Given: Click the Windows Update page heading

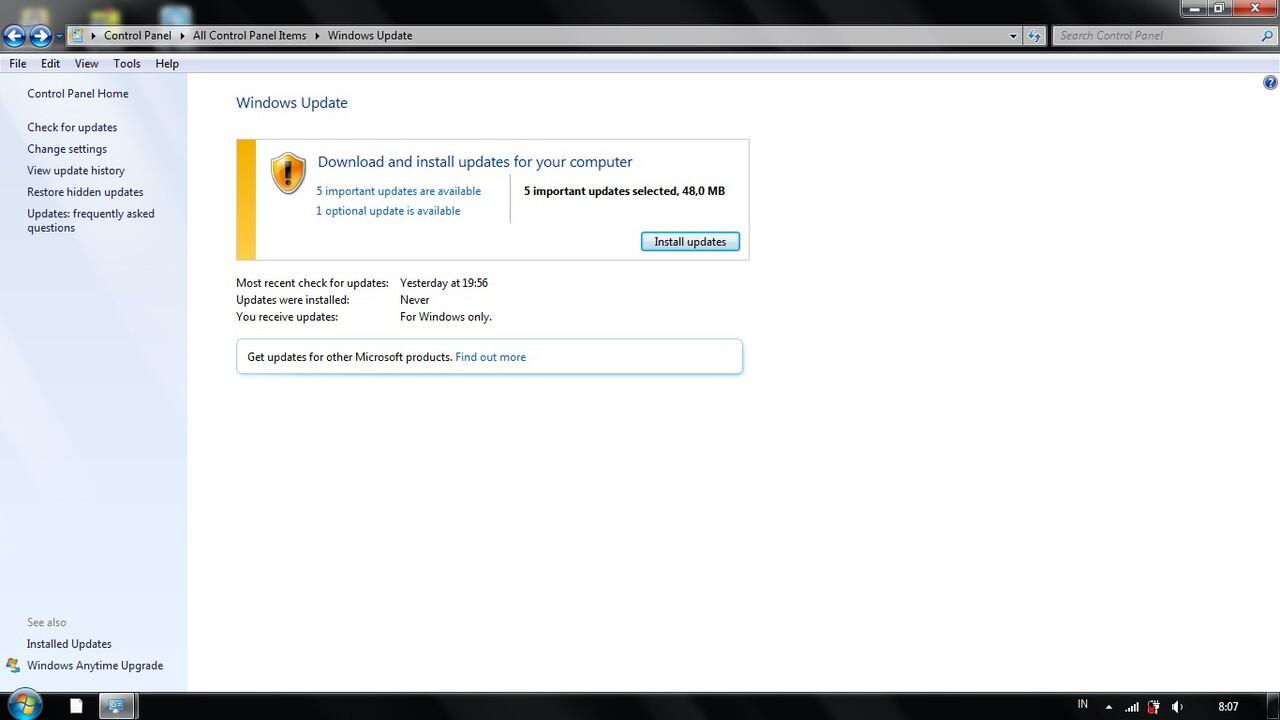Looking at the screenshot, I should point(292,103).
